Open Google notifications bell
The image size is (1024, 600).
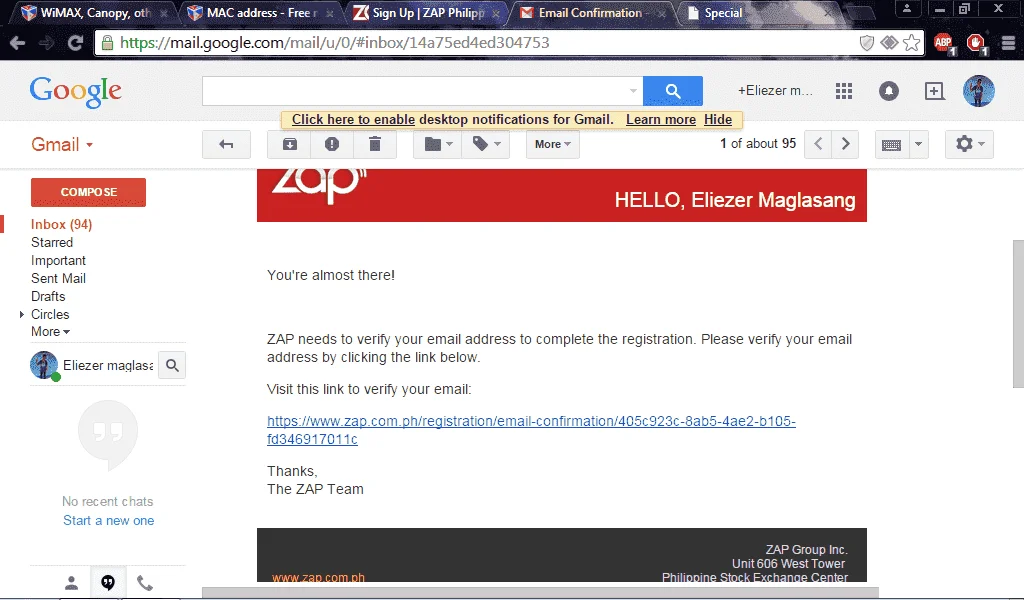pyautogui.click(x=889, y=91)
